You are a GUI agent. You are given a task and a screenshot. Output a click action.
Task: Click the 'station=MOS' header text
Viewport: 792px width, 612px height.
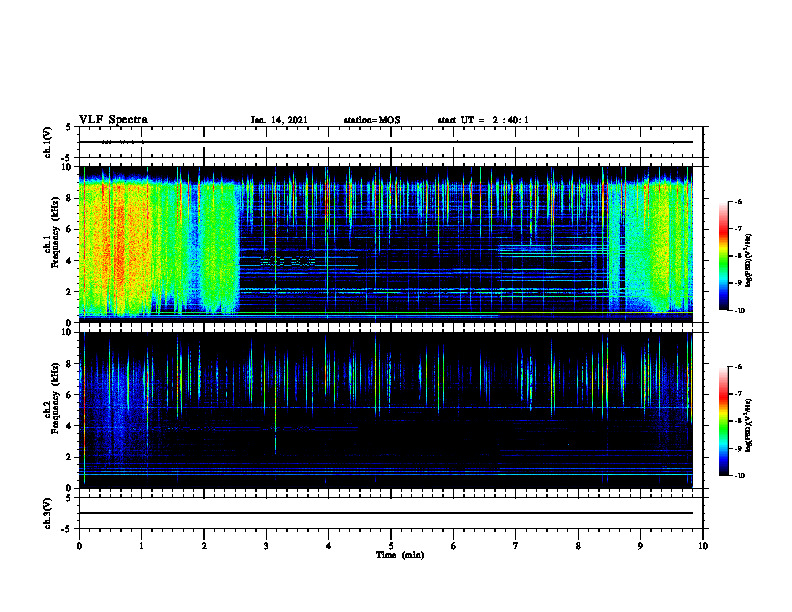point(372,120)
